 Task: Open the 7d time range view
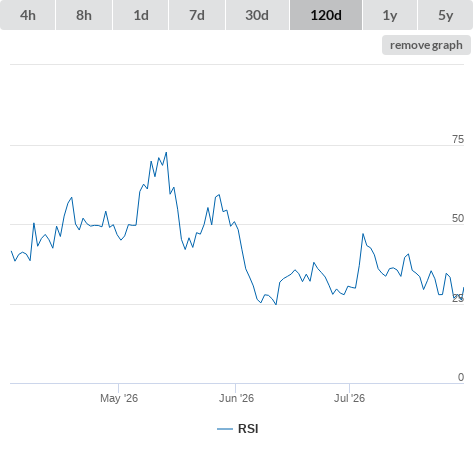(x=197, y=15)
